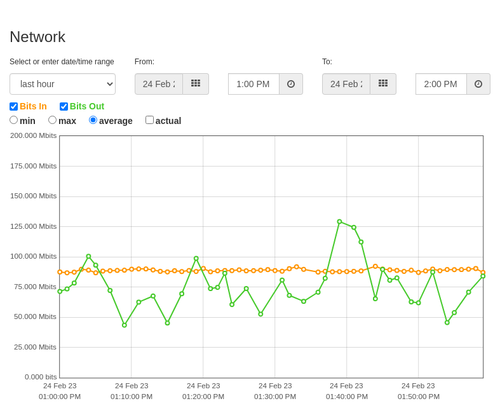
Task: Click the From date field showing 24 Feb
Action: (159, 84)
